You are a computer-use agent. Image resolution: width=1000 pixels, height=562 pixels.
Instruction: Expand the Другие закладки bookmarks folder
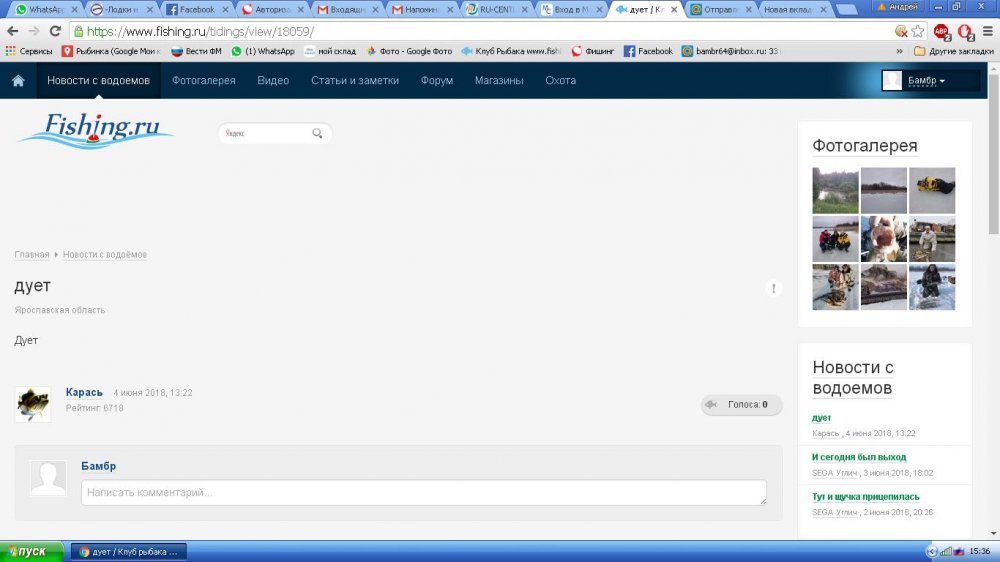[x=949, y=51]
